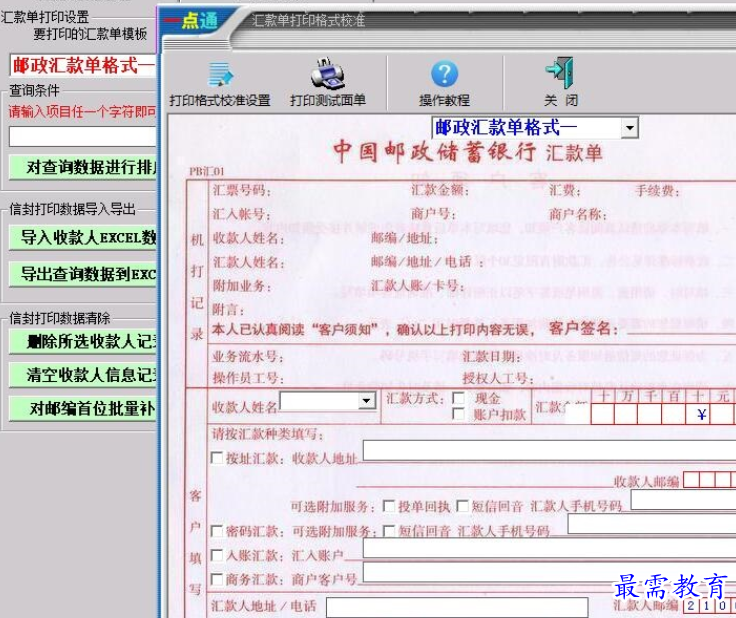Tick 短信回音 checkbox in 密码汇款 row
The height and width of the screenshot is (618, 736).
389,531
